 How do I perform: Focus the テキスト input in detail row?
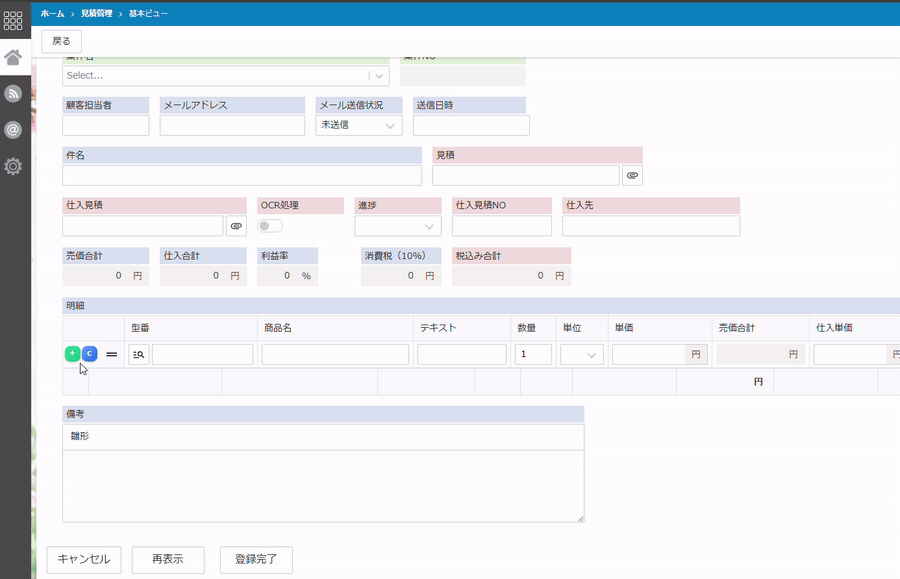(462, 355)
